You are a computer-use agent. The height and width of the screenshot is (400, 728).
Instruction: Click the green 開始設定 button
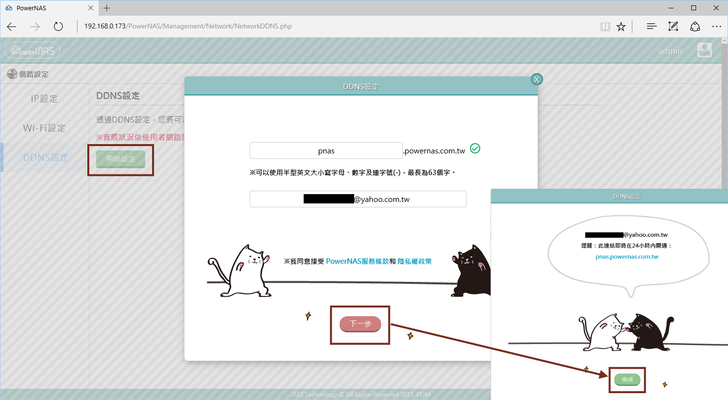[x=121, y=159]
